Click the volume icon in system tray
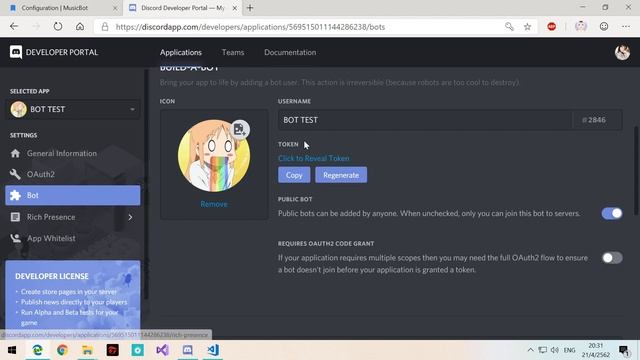The image size is (640, 360). pyautogui.click(x=554, y=350)
